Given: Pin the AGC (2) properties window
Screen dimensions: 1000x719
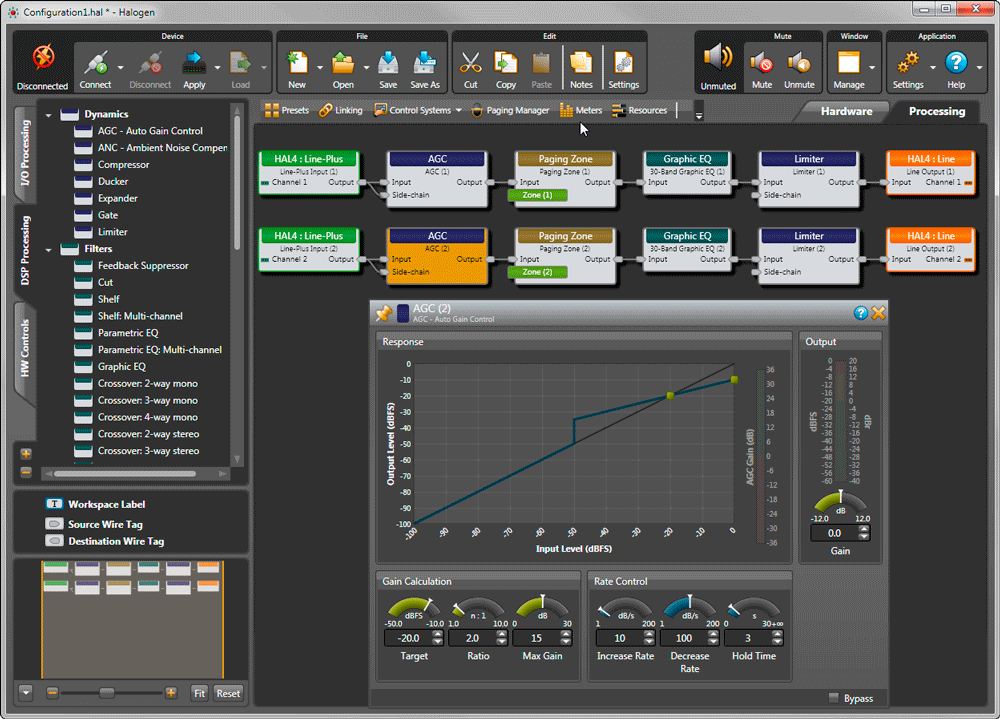Looking at the screenshot, I should 384,313.
